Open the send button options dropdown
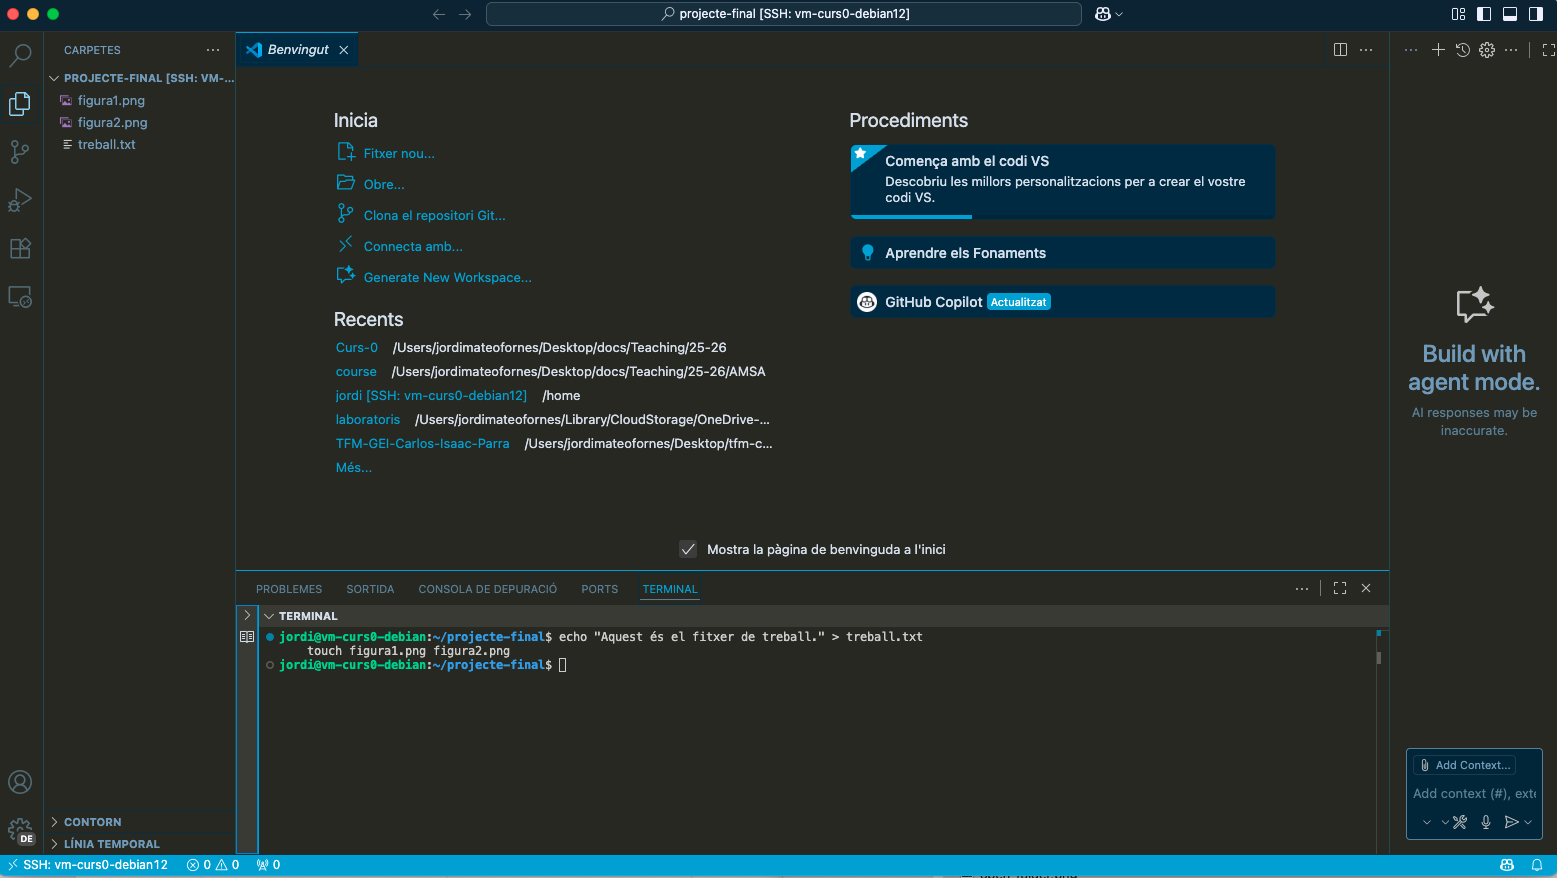Viewport: 1557px width, 878px height. [x=1528, y=822]
